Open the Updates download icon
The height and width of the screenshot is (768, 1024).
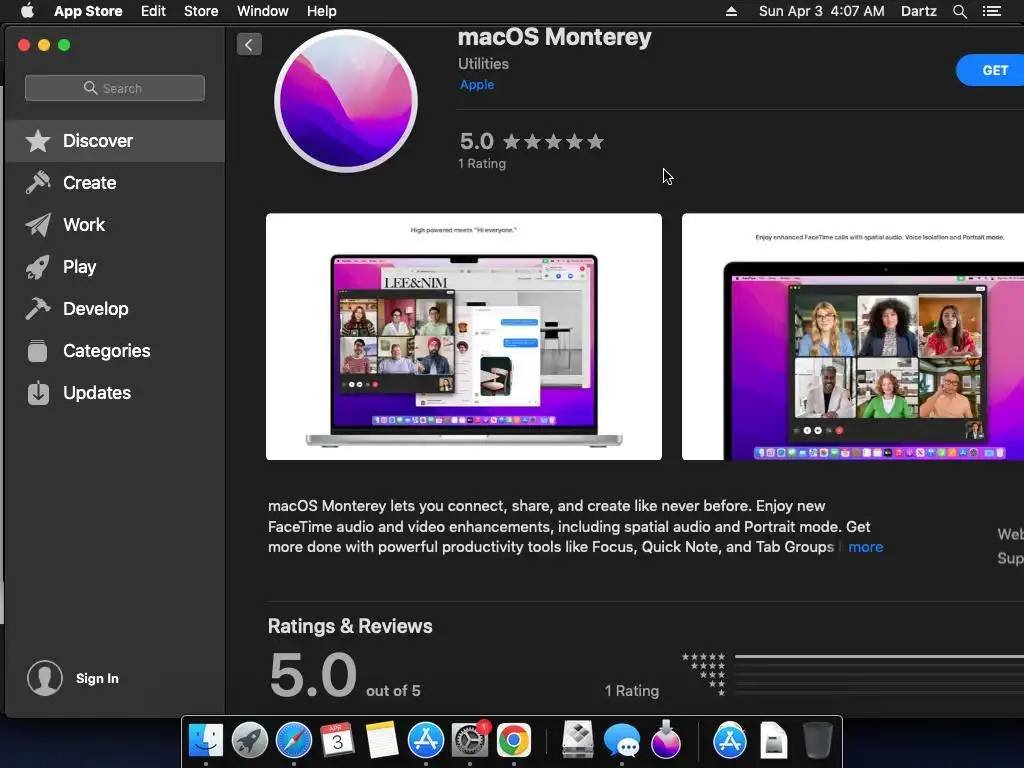(x=38, y=392)
